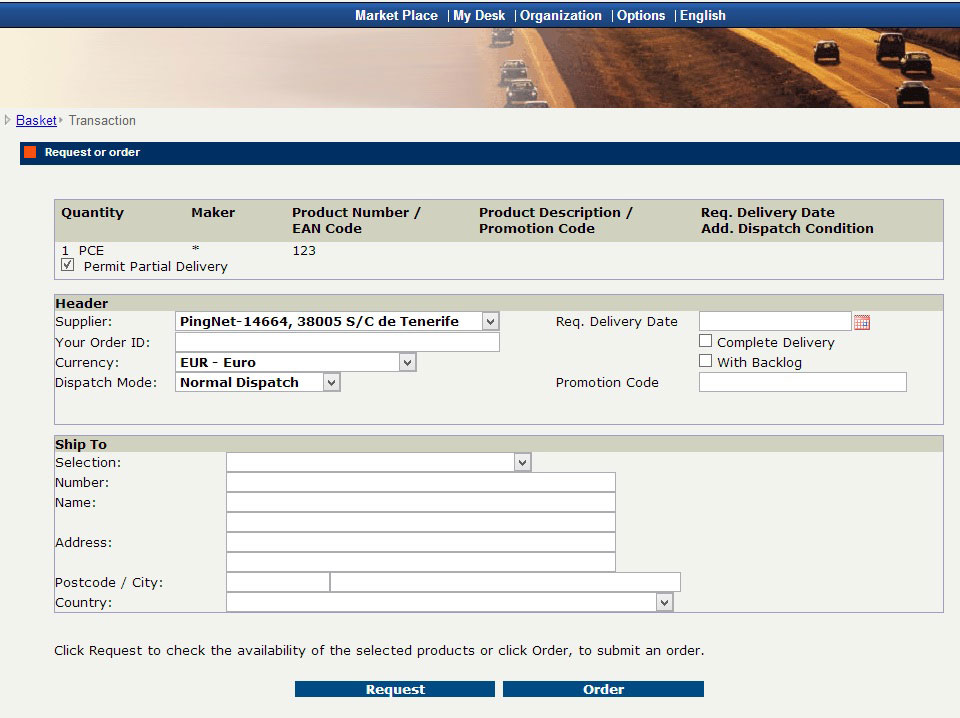The image size is (960, 718).
Task: Expand the Ship To Selection dropdown
Action: click(x=378, y=462)
